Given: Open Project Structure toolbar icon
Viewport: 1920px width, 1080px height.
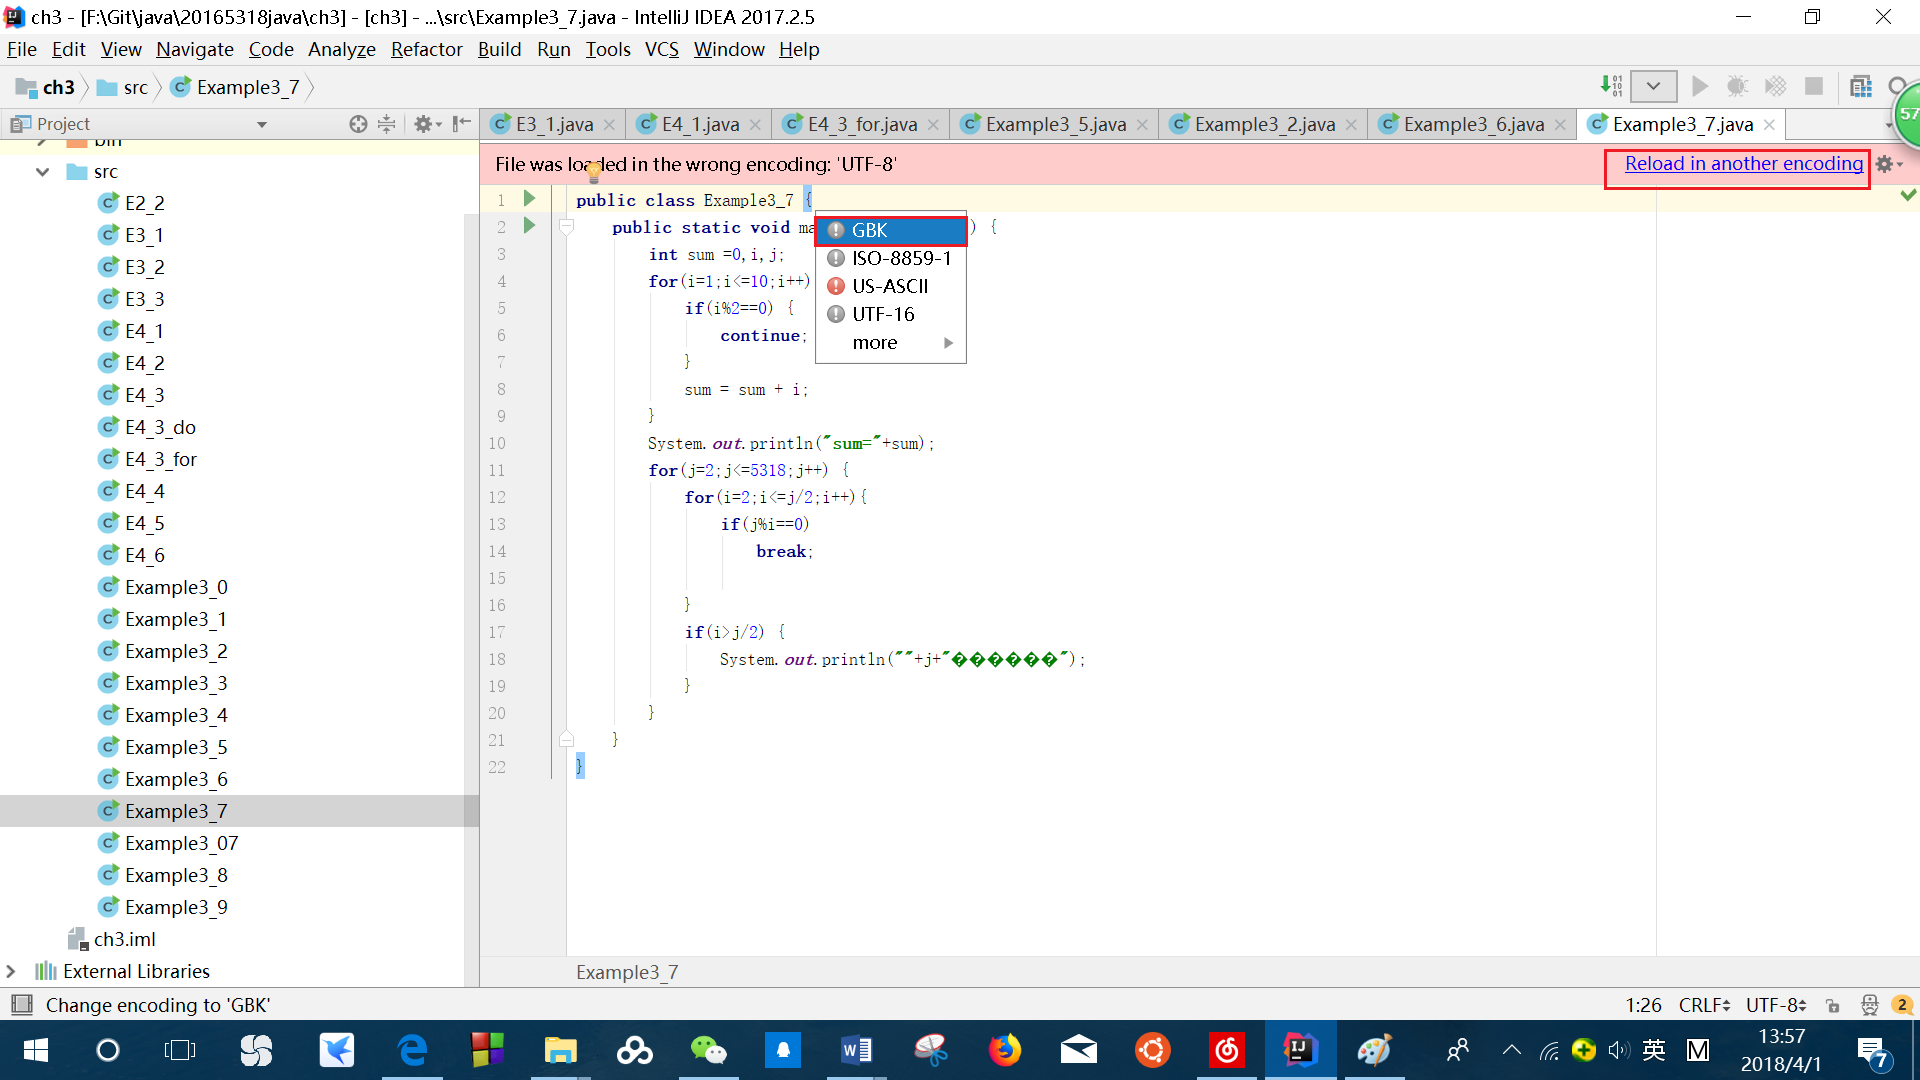Looking at the screenshot, I should [x=1861, y=87].
